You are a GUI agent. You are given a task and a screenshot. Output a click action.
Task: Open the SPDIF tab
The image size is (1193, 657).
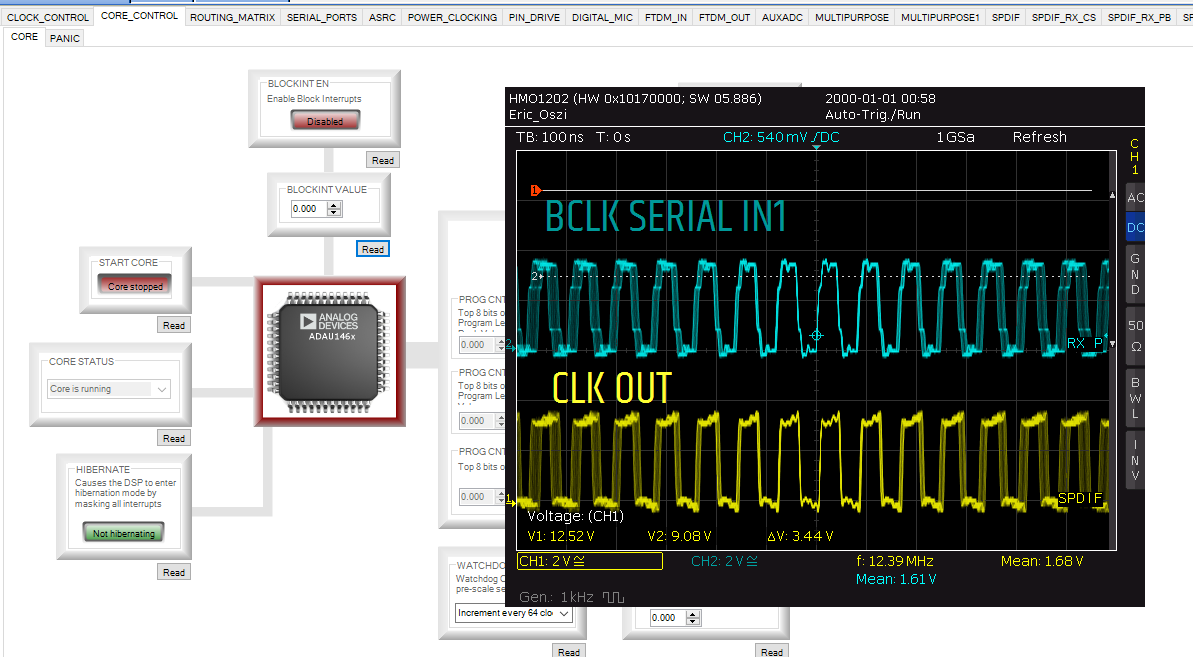tap(1005, 17)
